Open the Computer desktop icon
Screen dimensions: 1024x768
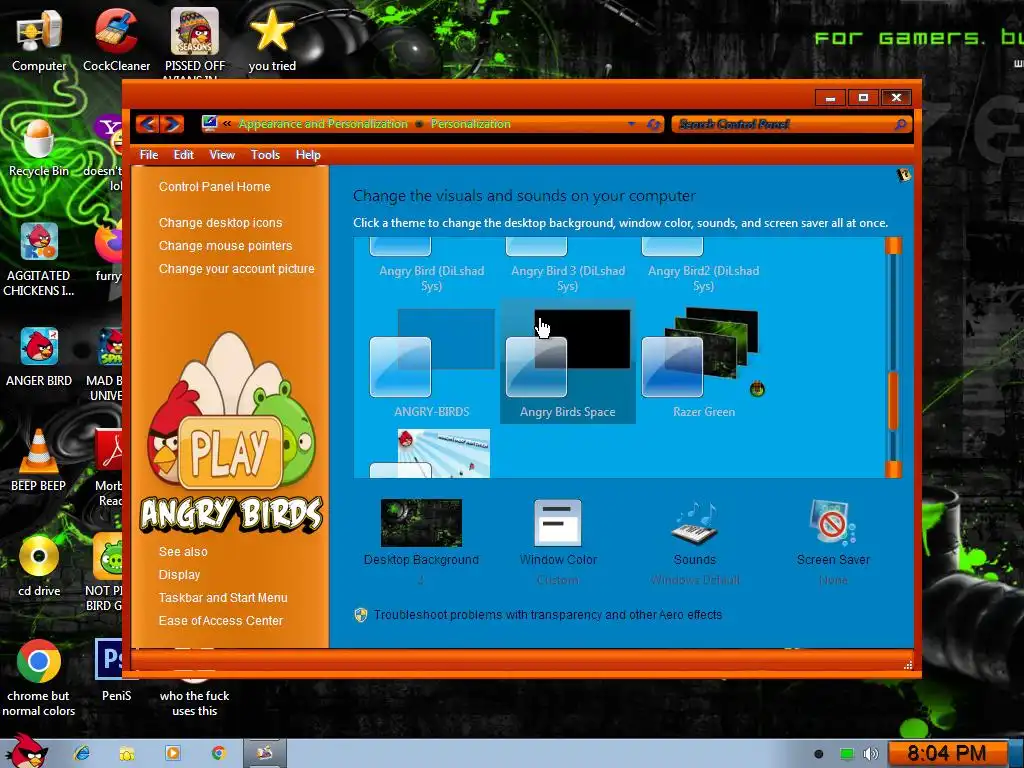[x=39, y=40]
